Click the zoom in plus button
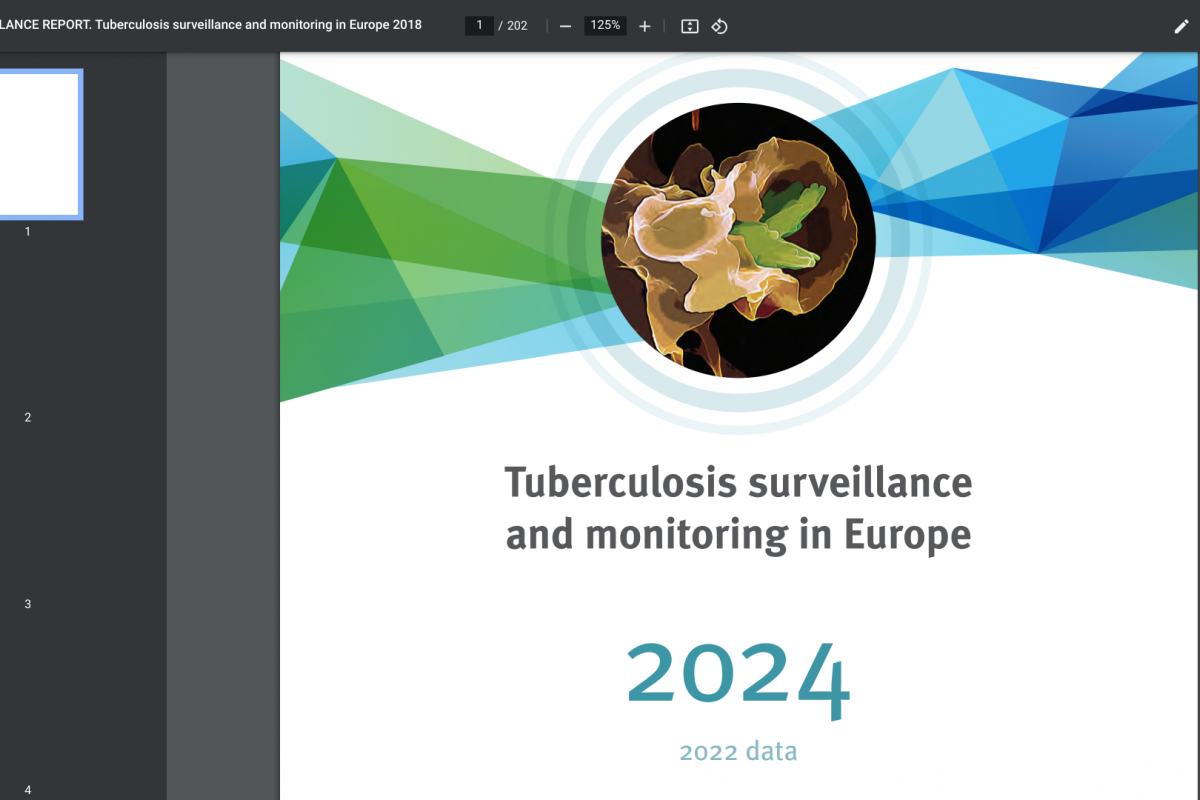Image resolution: width=1200 pixels, height=800 pixels. (644, 26)
